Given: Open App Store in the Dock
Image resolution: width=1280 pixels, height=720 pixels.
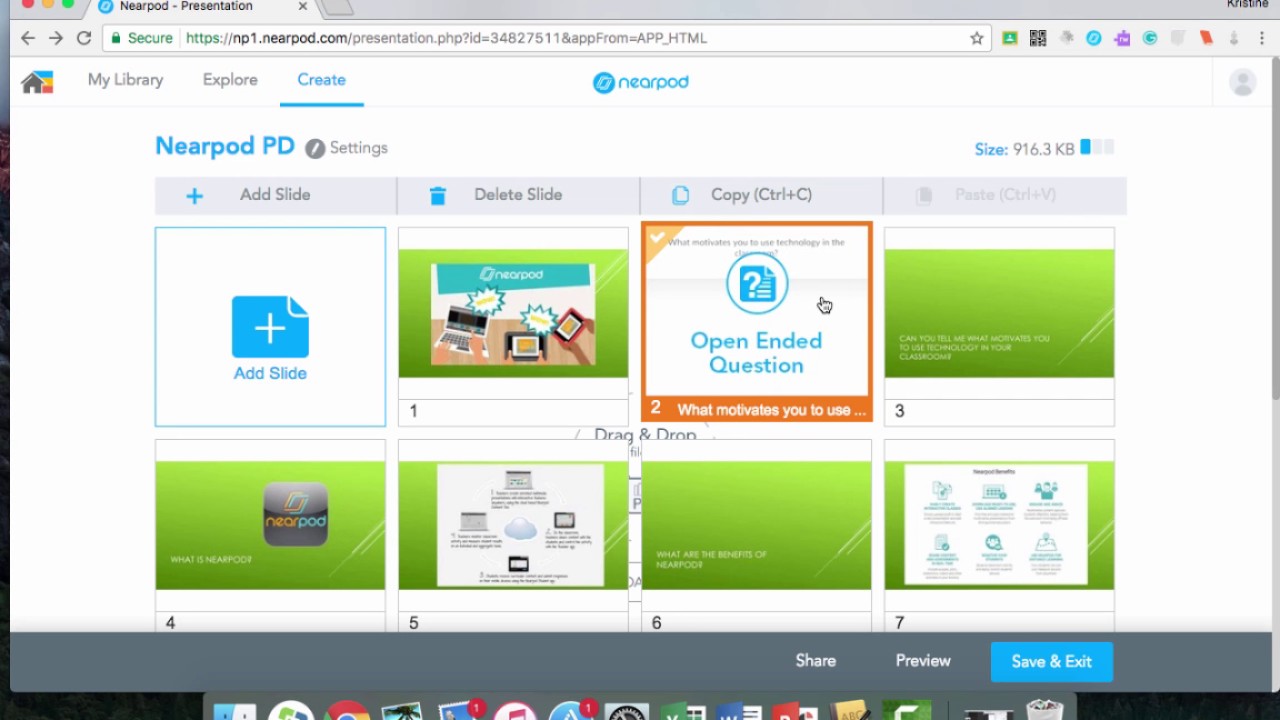Looking at the screenshot, I should point(571,712).
